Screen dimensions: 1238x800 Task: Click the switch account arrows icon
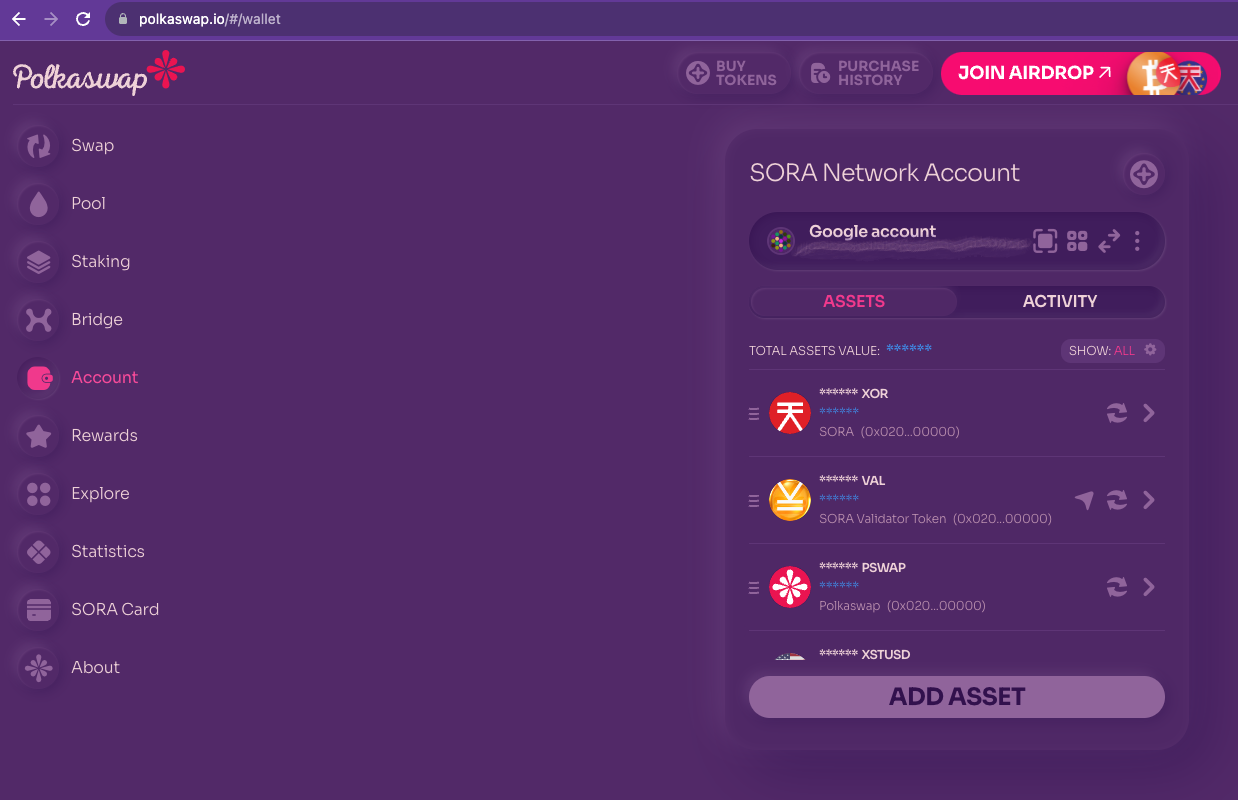point(1108,241)
